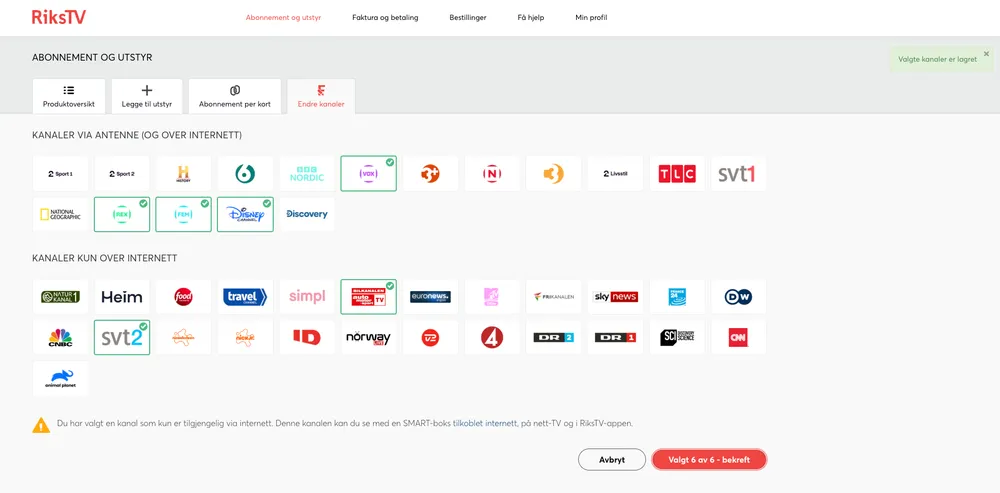Deselect the checked VOX channel
The width and height of the screenshot is (1000, 493).
[368, 174]
